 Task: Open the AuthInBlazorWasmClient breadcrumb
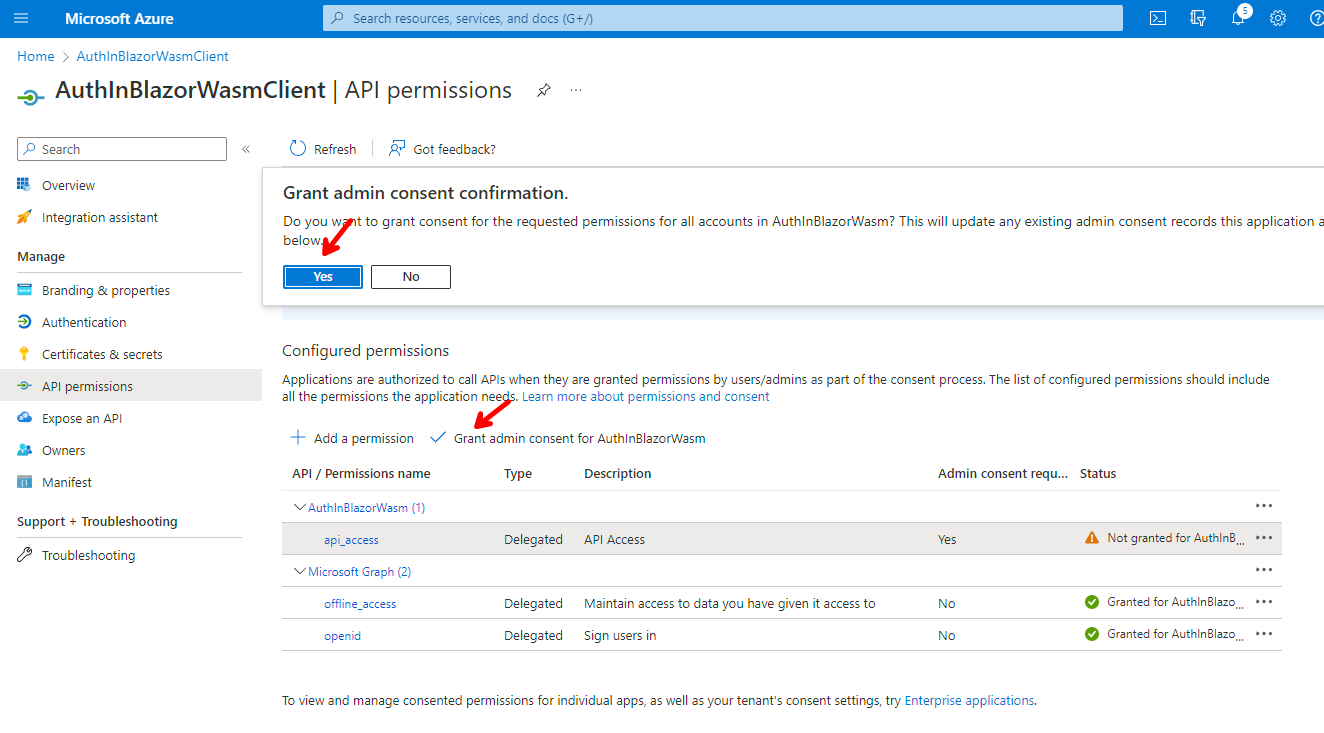coord(153,56)
